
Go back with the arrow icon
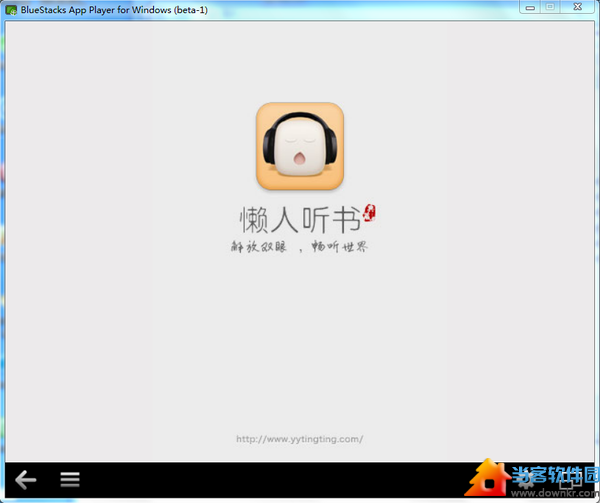26,480
